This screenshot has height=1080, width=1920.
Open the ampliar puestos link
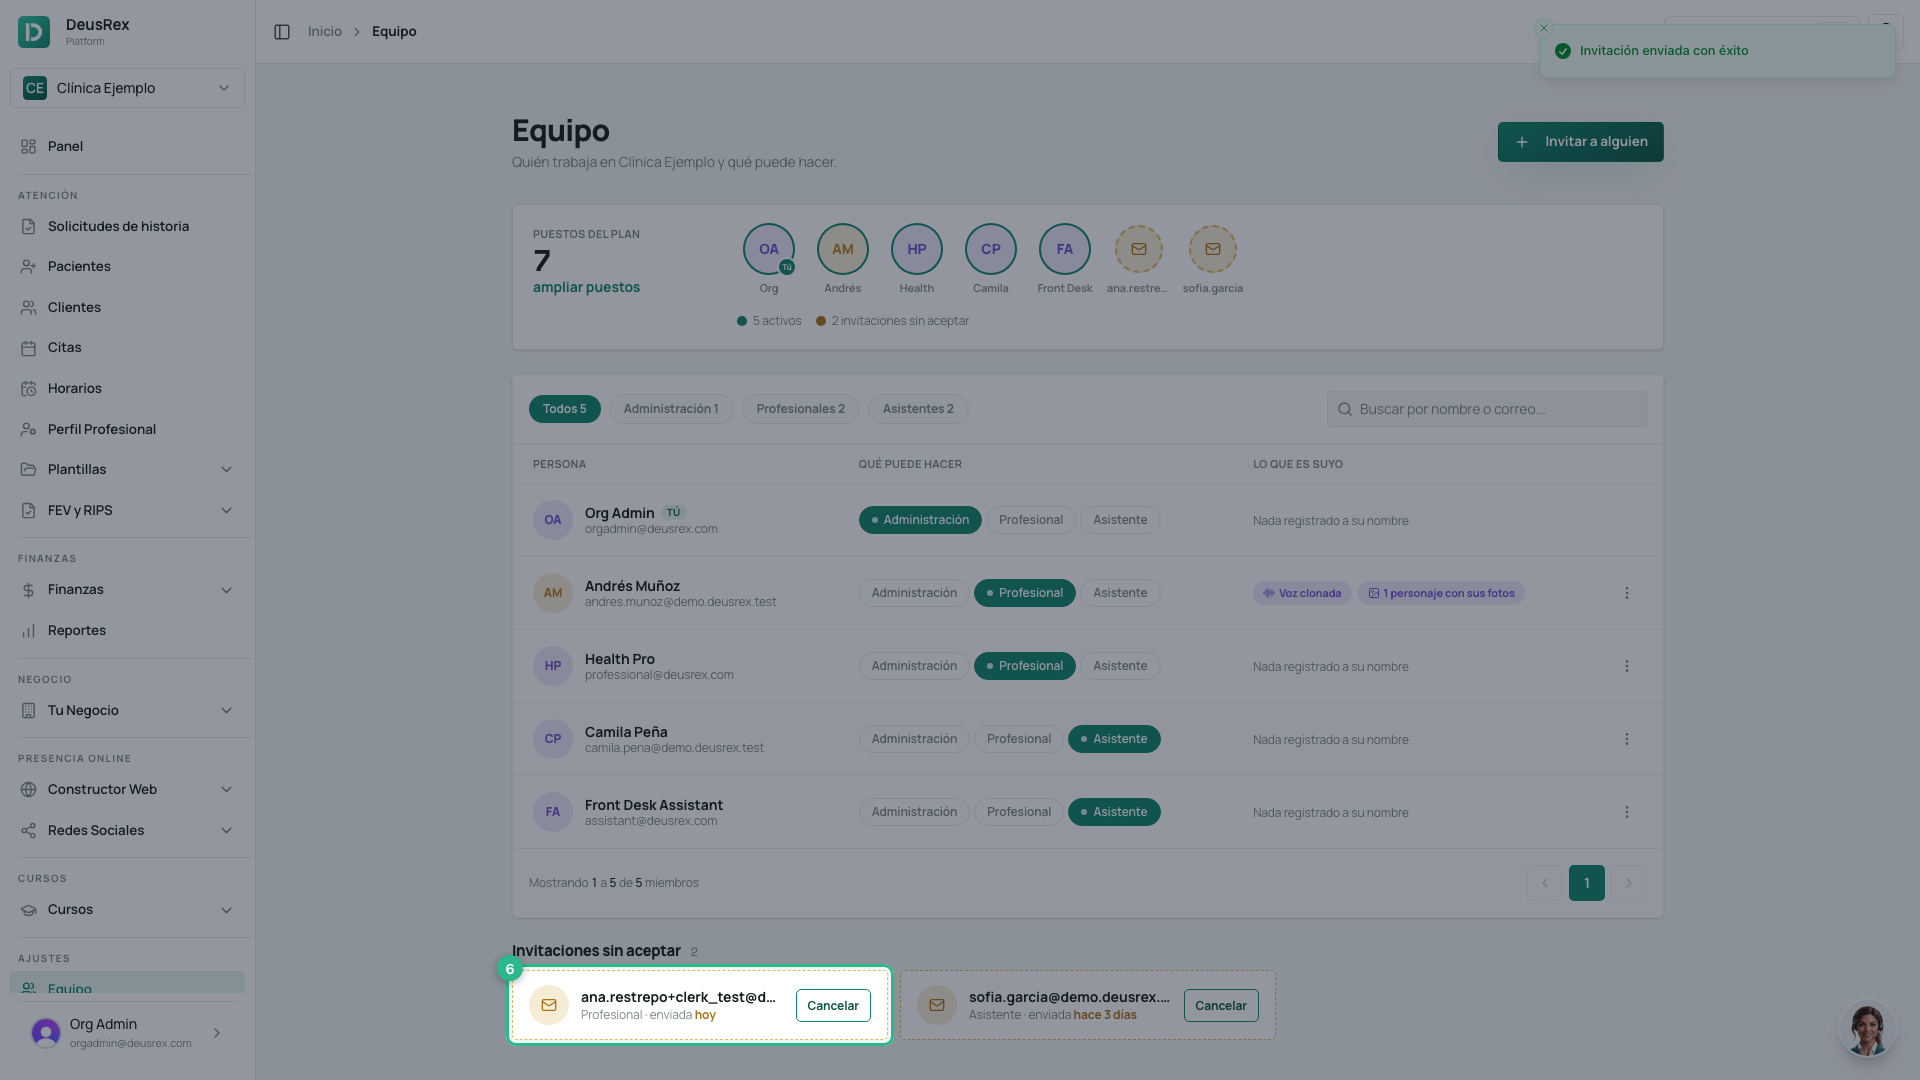(x=586, y=287)
